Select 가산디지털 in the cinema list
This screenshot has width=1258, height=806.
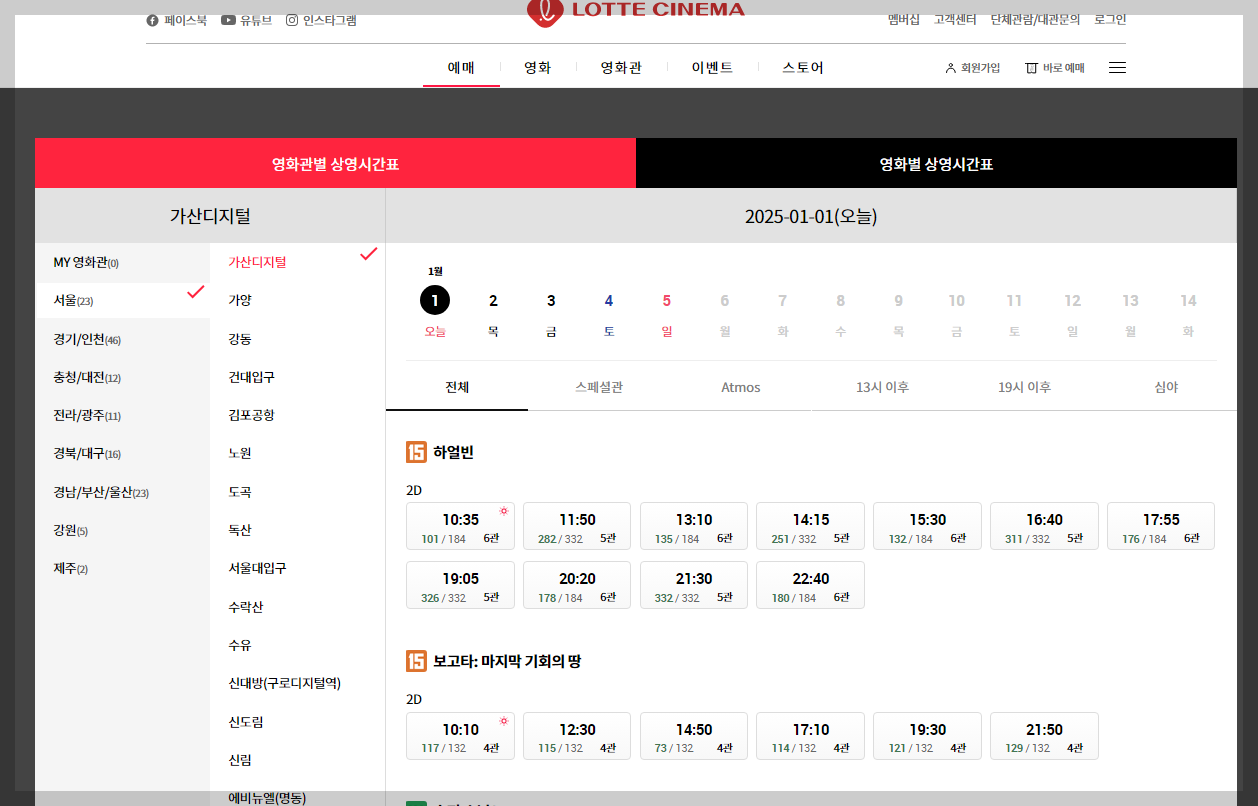coord(257,262)
